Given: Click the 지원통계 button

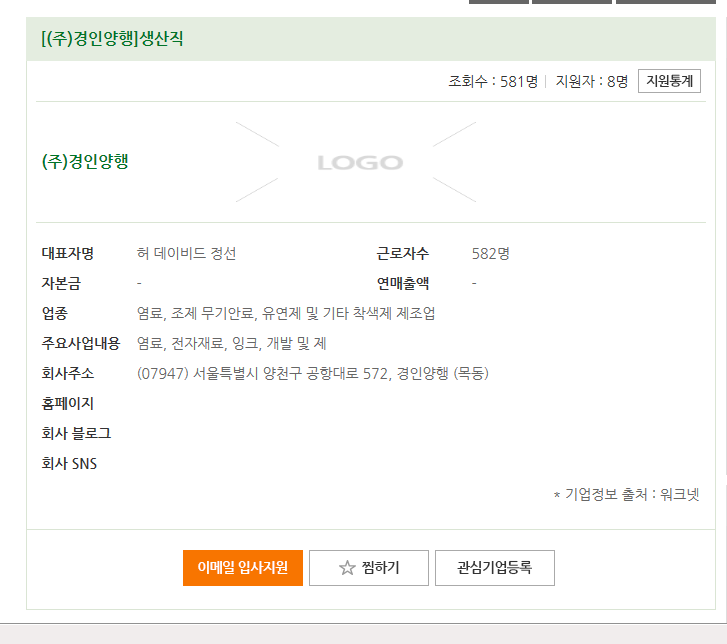Looking at the screenshot, I should (669, 81).
